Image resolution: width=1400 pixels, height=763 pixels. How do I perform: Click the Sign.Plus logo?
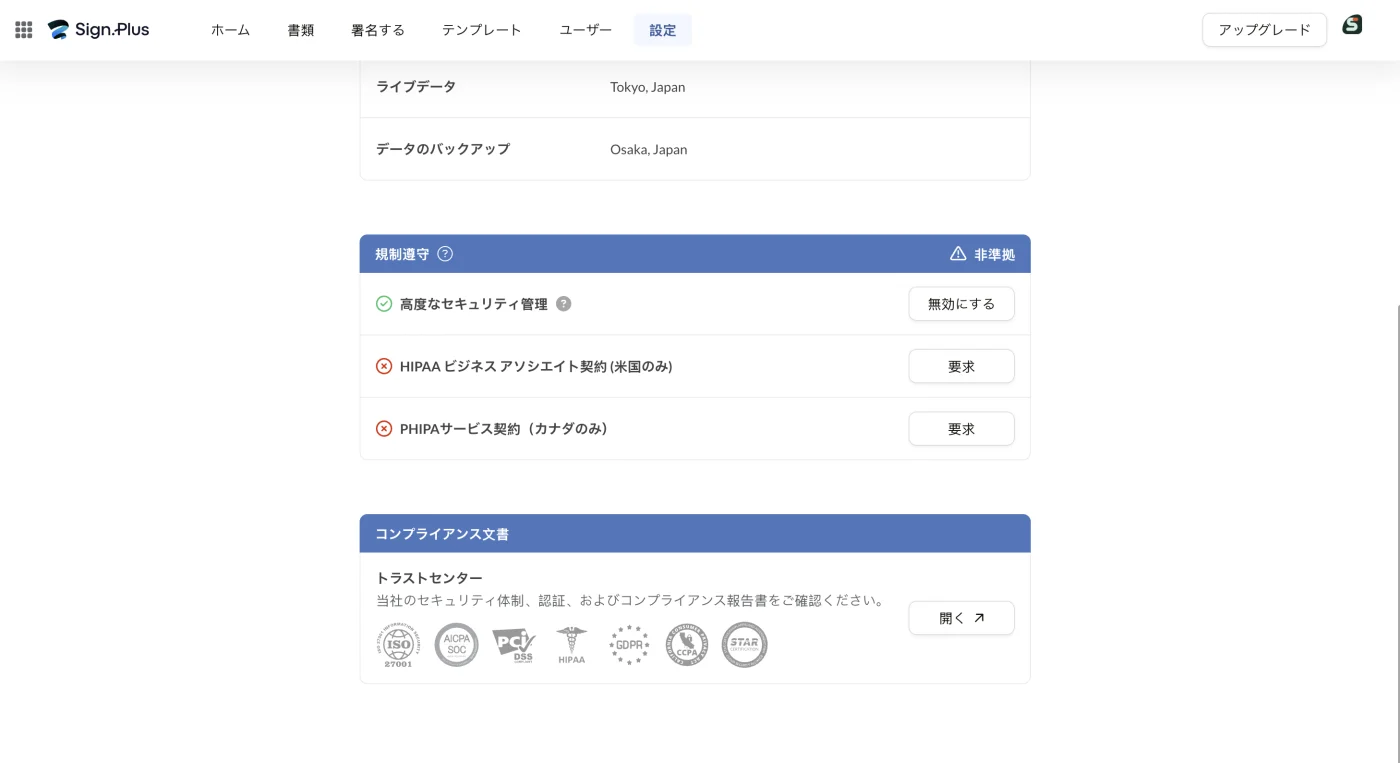point(99,30)
